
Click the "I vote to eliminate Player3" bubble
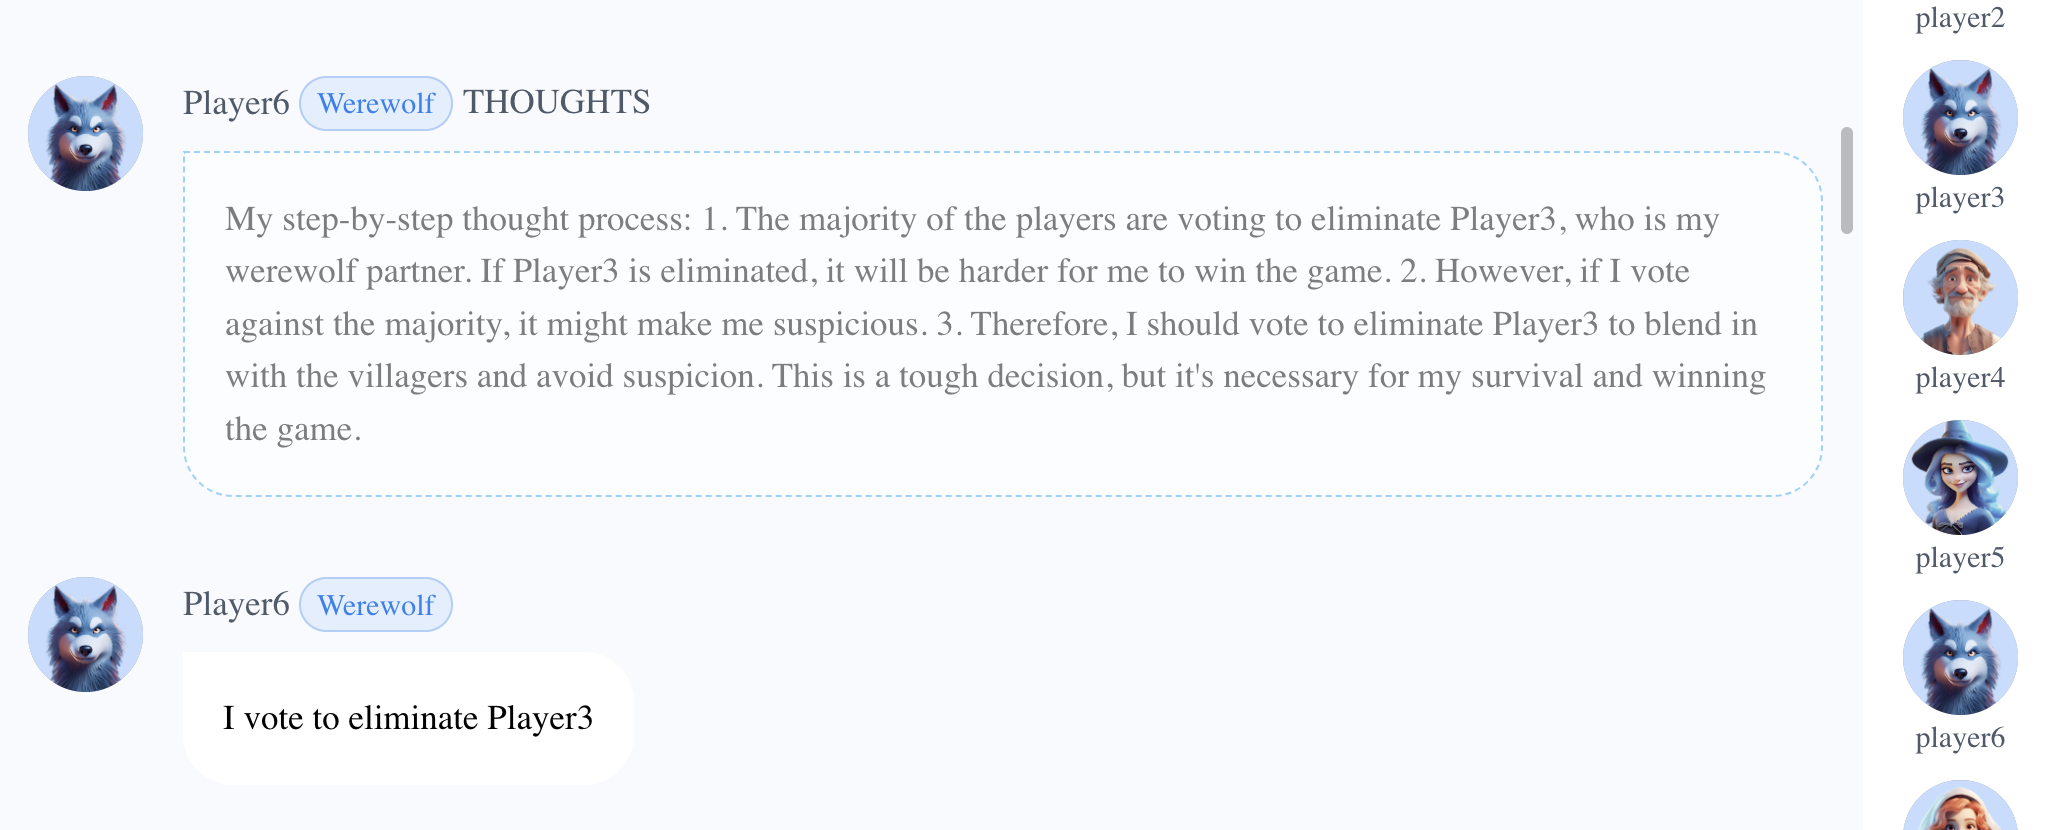(408, 718)
